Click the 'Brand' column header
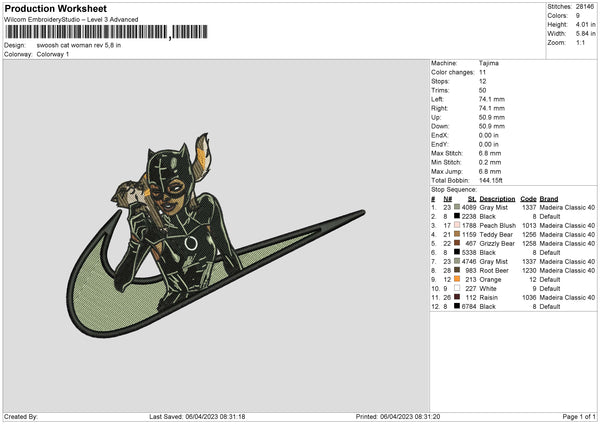The image size is (600, 424). 549,199
